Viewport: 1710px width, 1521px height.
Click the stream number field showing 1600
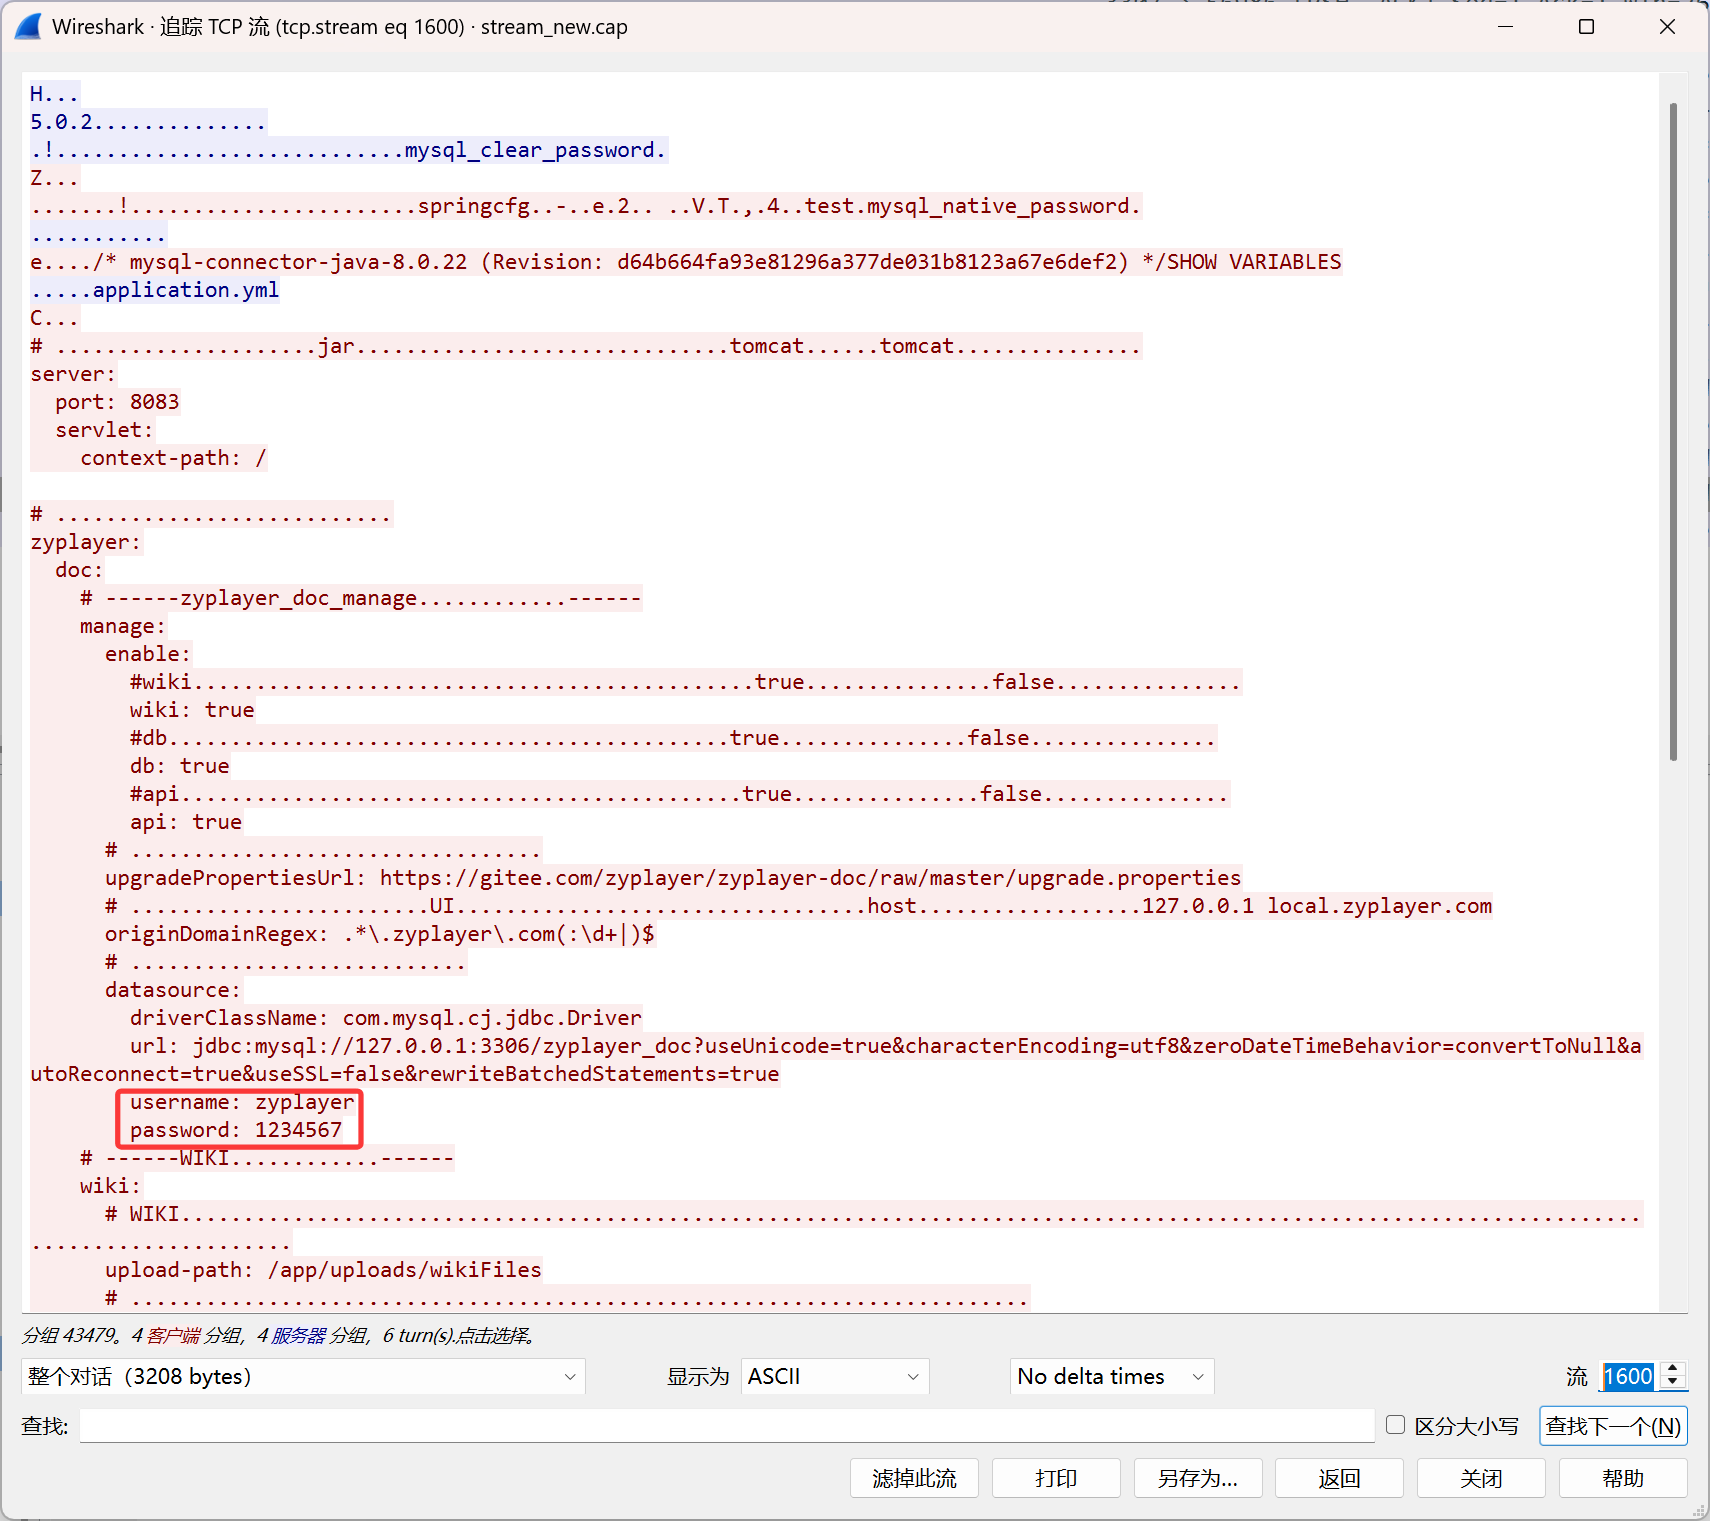(1629, 1376)
